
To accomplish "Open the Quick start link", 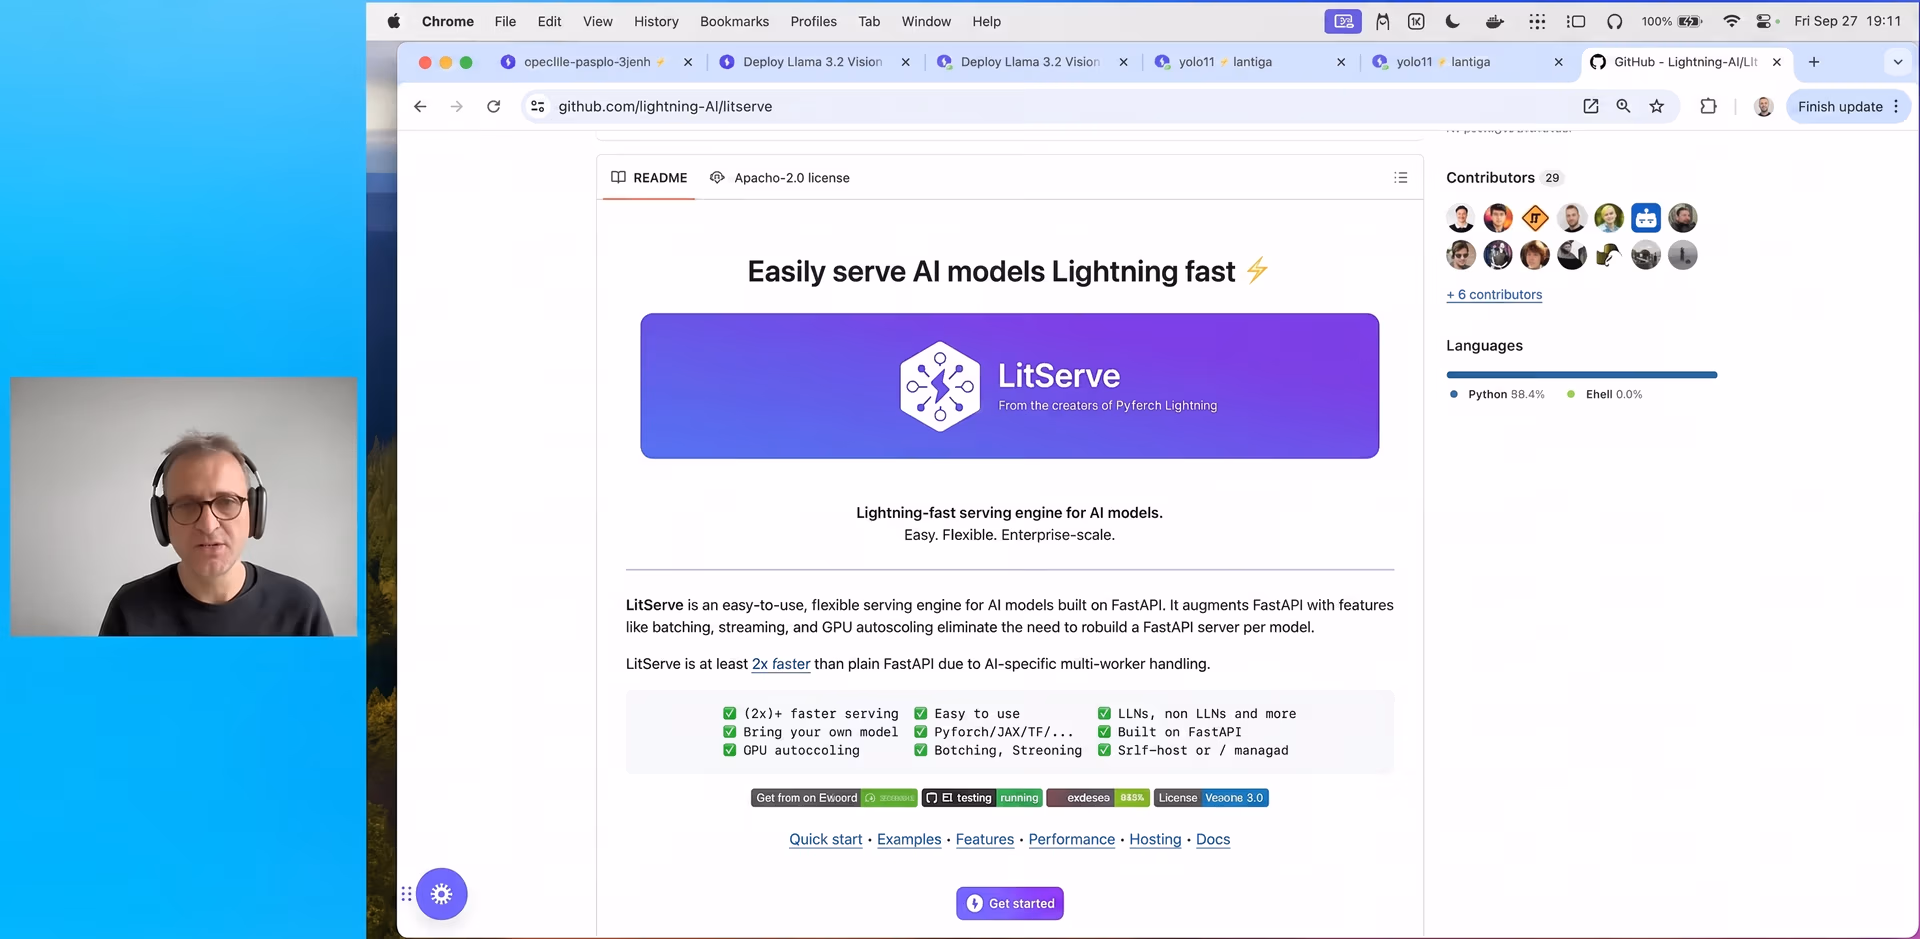I will 826,840.
